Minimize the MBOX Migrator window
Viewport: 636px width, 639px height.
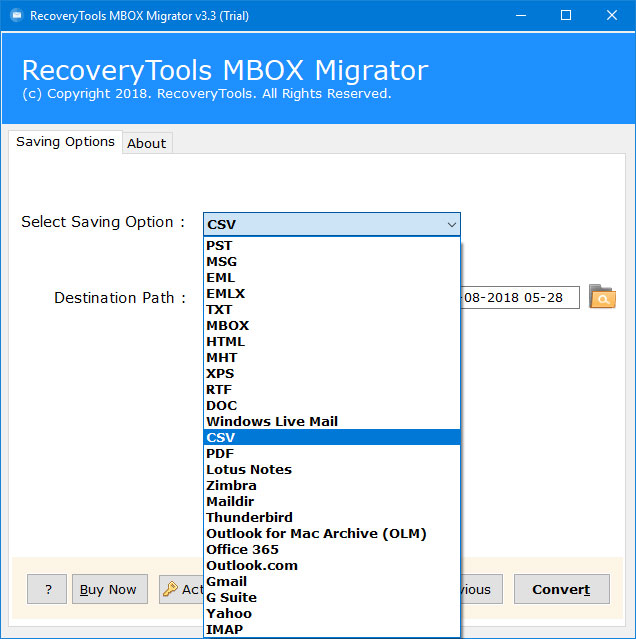(x=521, y=15)
